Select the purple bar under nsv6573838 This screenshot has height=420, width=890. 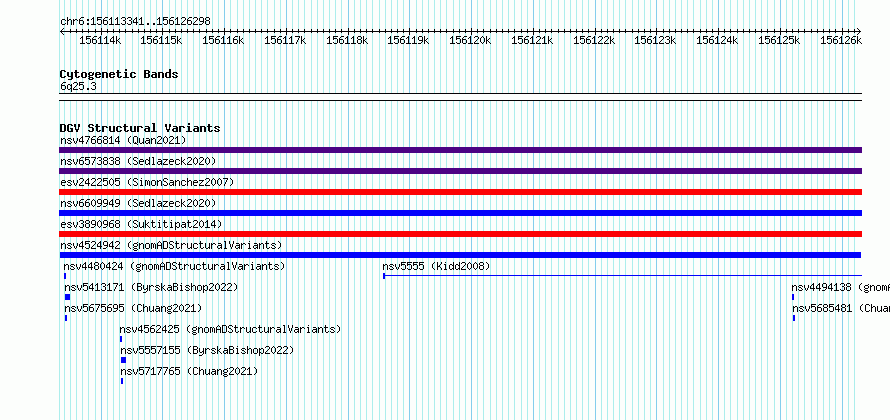pyautogui.click(x=460, y=171)
